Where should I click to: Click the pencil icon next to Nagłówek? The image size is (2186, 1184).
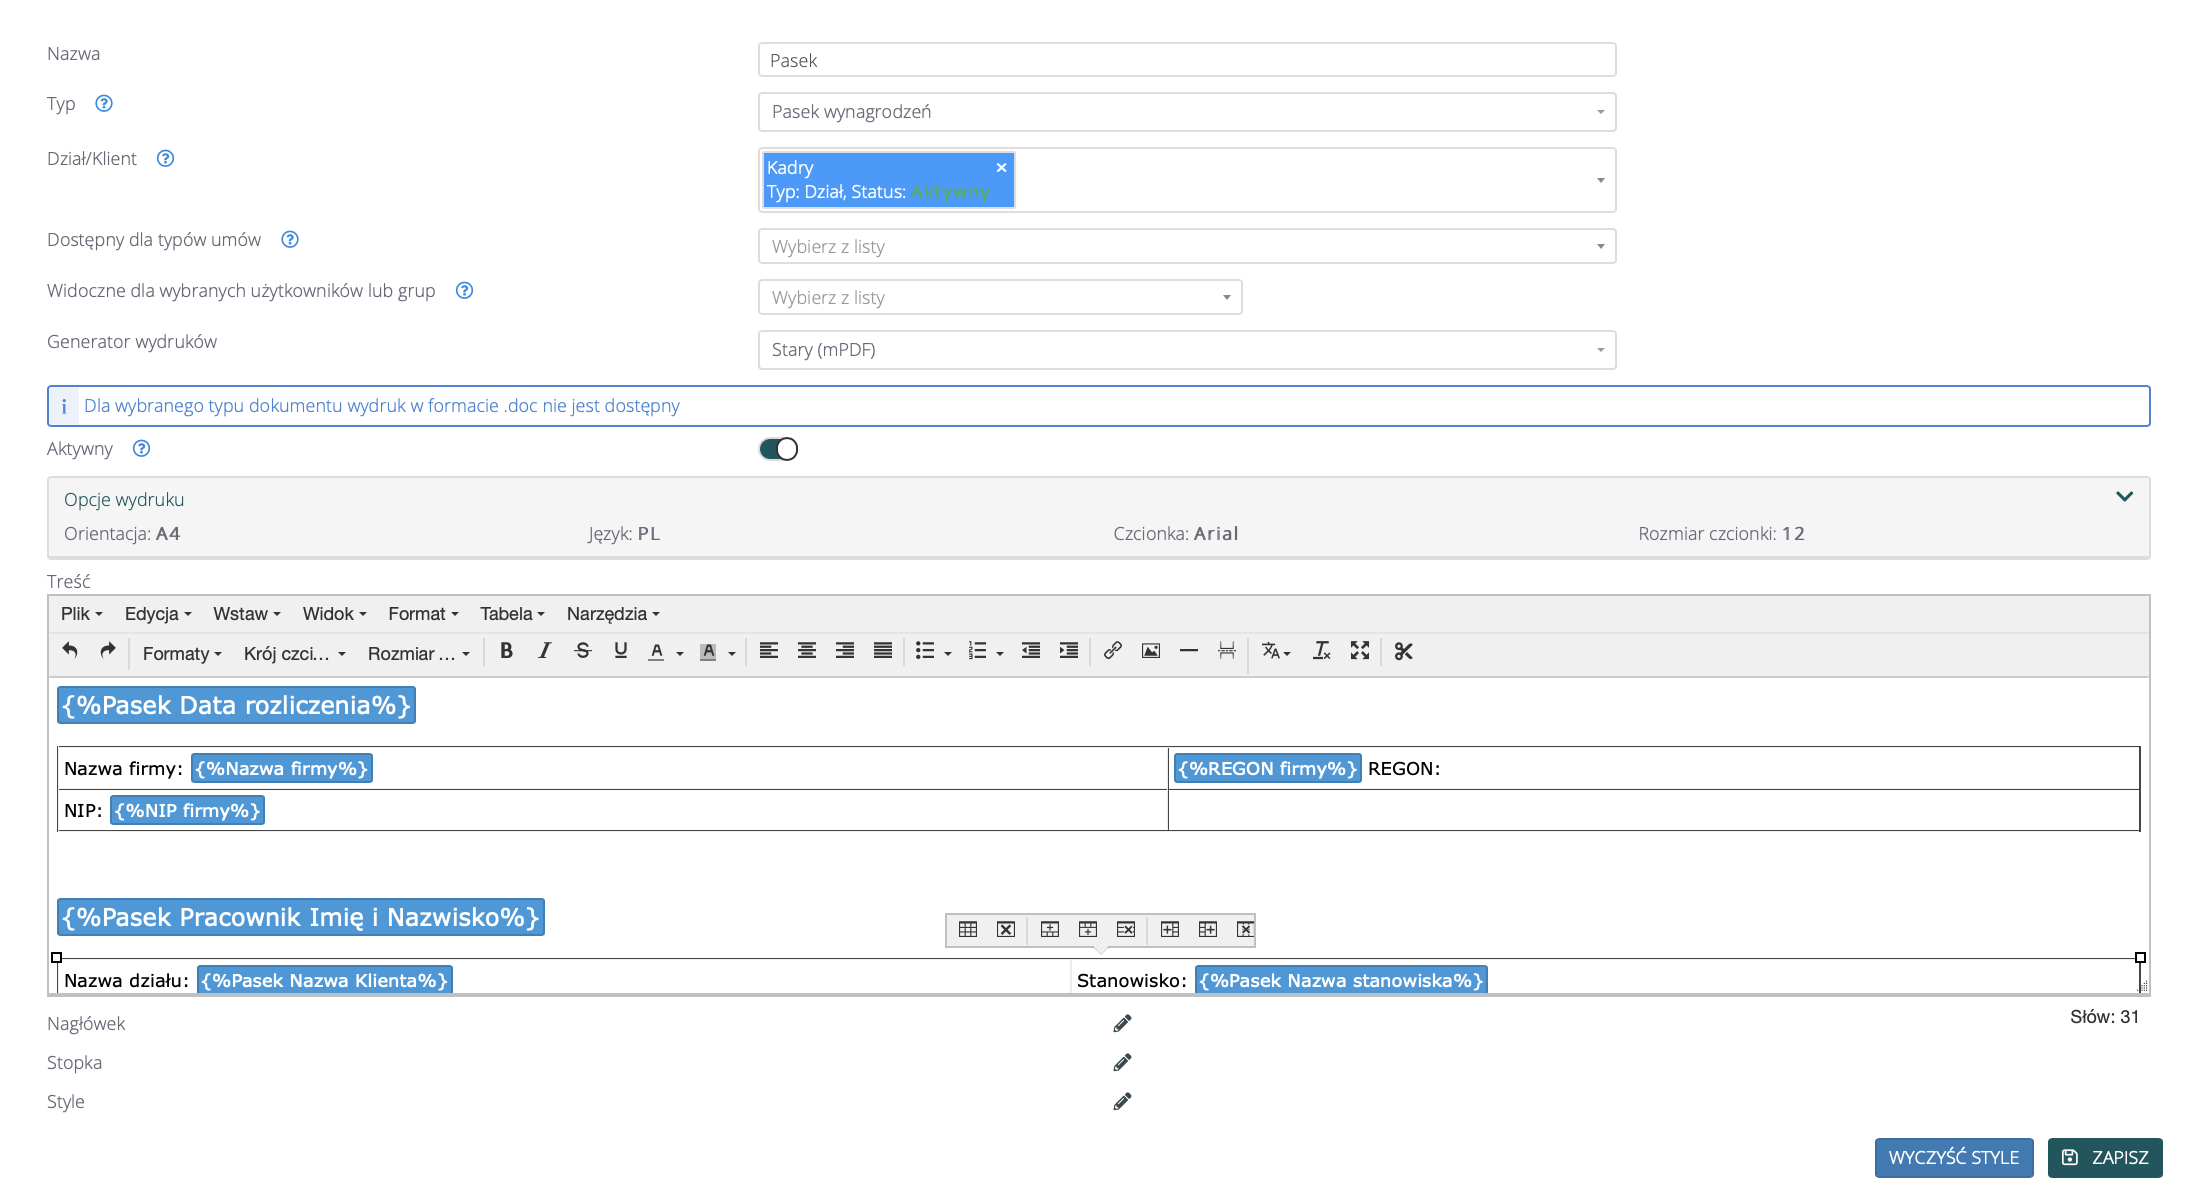coord(1122,1023)
